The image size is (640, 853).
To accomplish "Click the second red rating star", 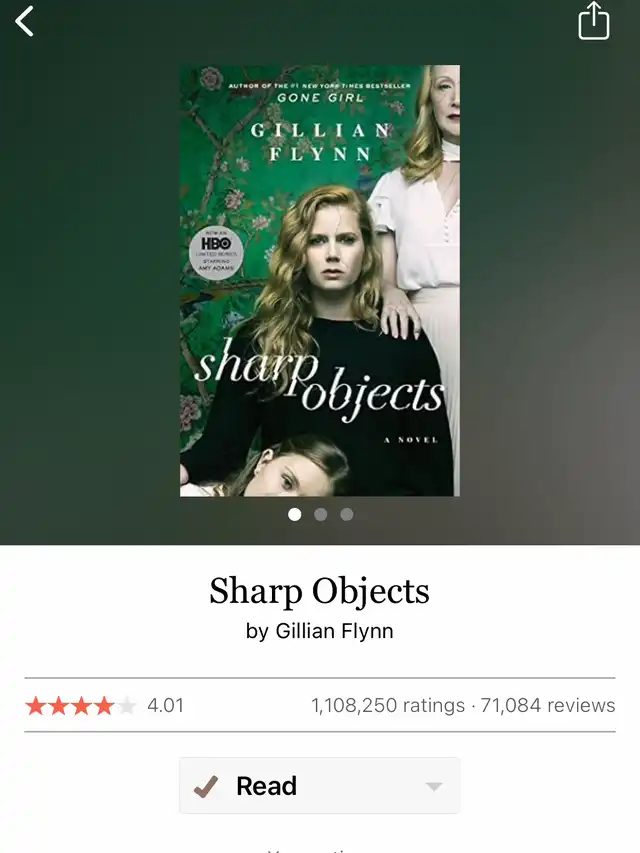I will coord(58,706).
